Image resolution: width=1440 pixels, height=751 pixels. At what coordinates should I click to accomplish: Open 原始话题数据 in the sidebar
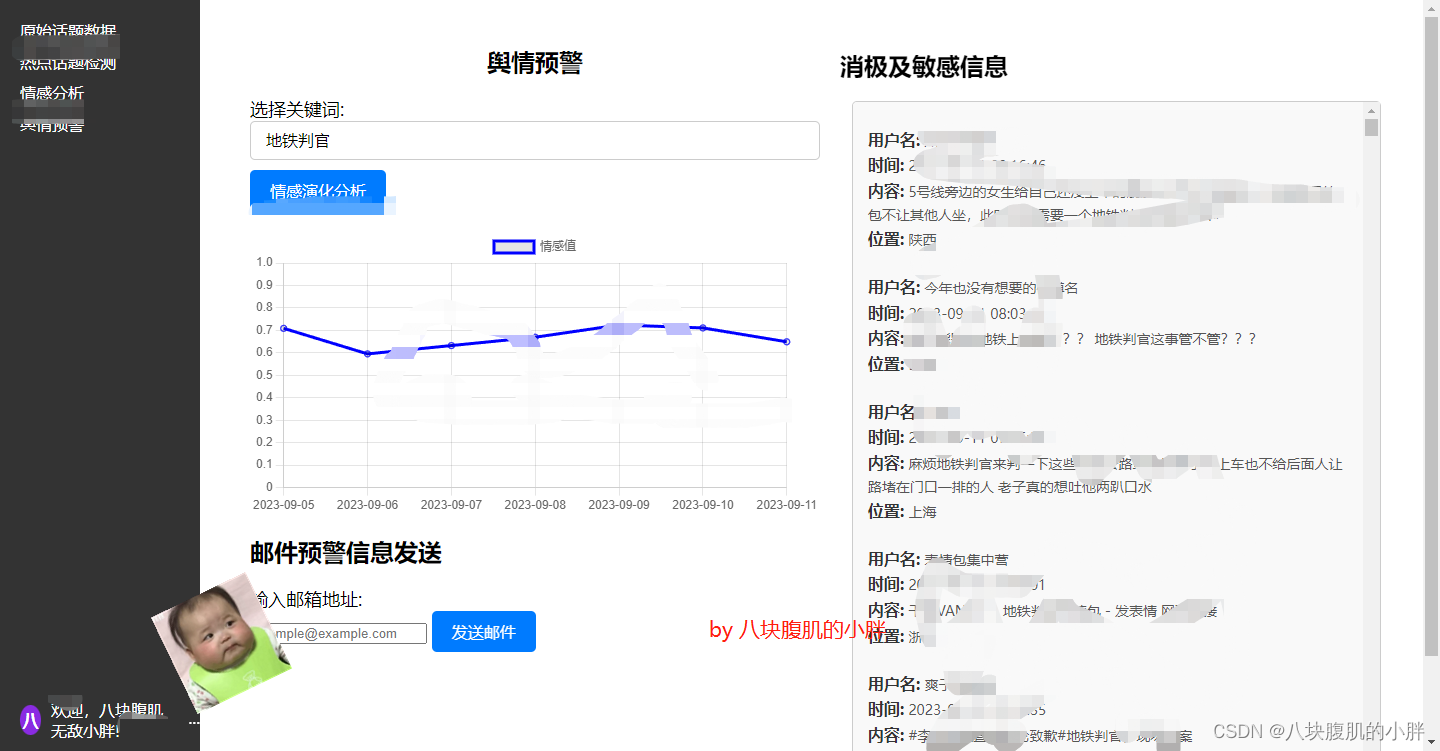68,31
